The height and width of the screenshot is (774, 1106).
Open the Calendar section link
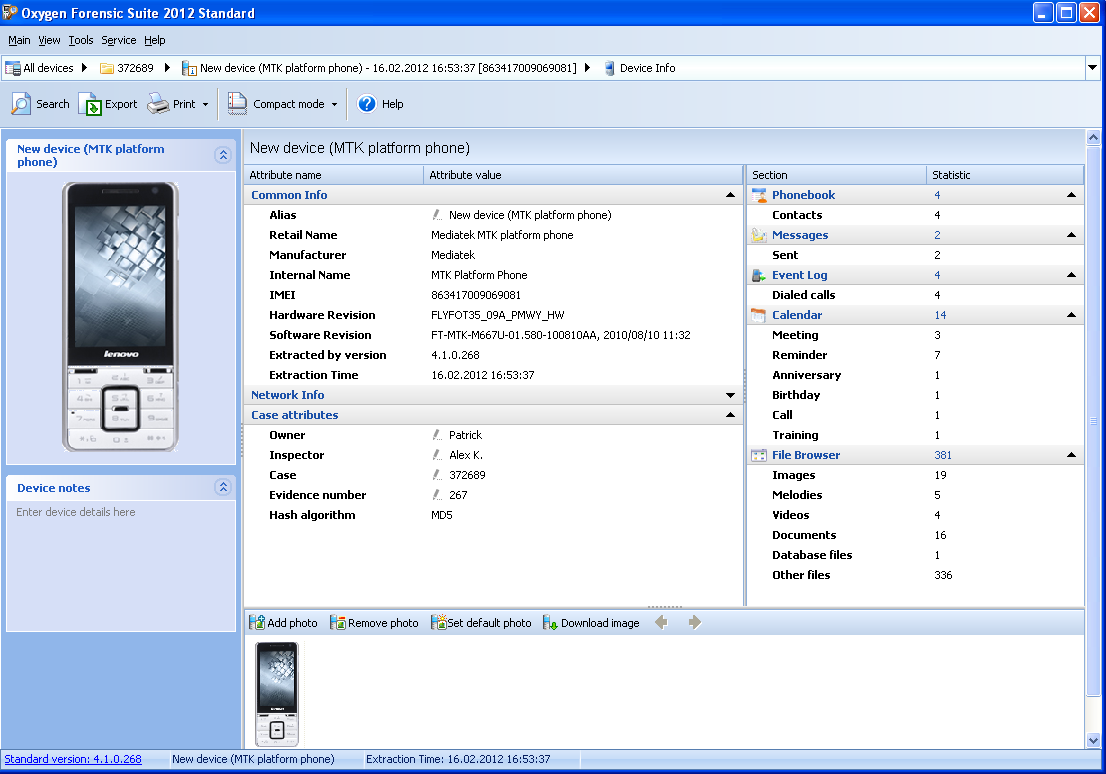797,315
